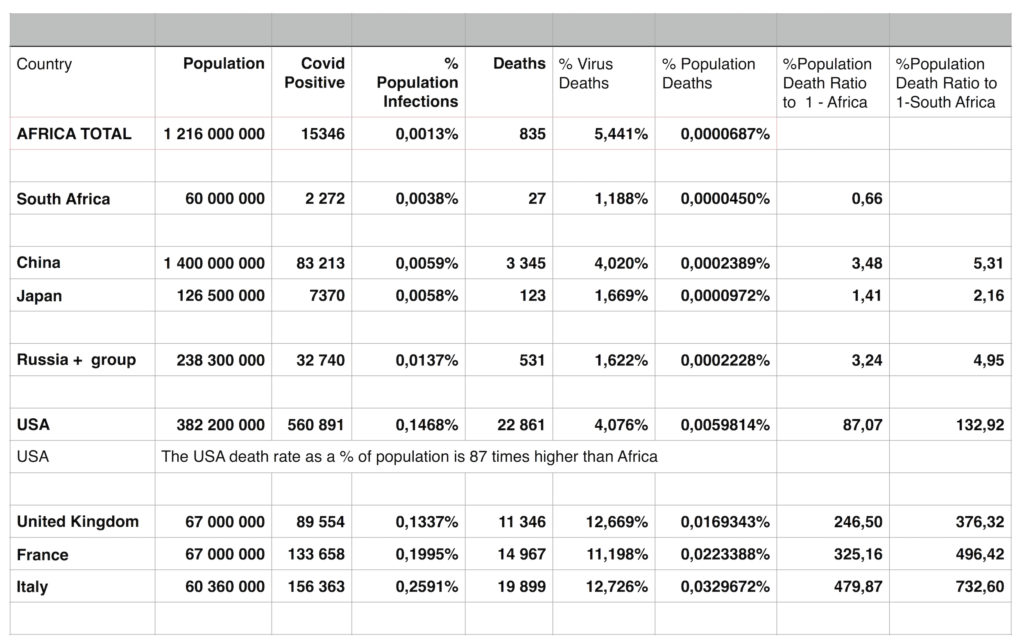The width and height of the screenshot is (1024, 643).
Task: Click the France row label
Action: [x=82, y=554]
